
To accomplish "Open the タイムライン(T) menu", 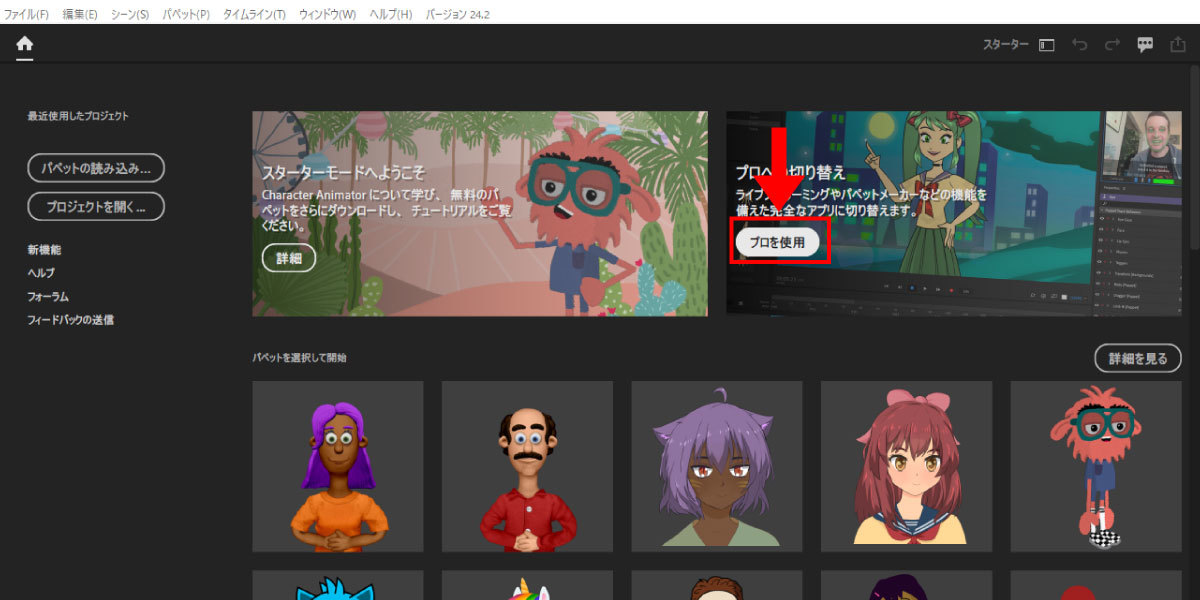I will tap(254, 15).
